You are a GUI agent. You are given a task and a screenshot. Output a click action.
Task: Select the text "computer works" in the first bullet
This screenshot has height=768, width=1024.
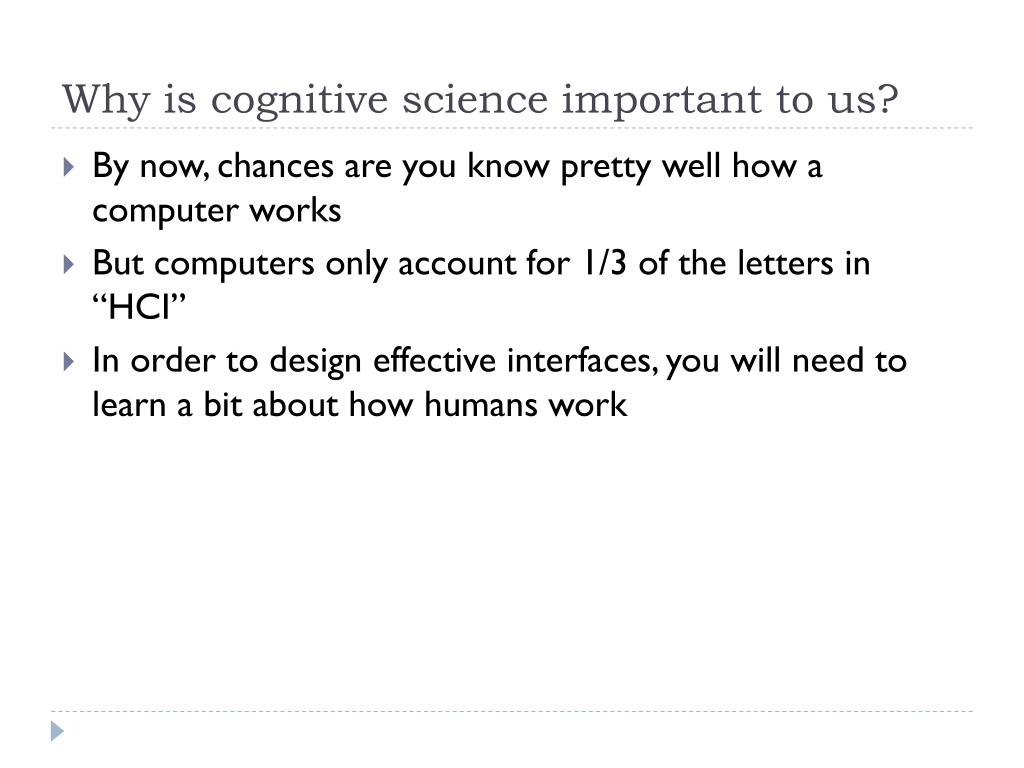tap(217, 211)
